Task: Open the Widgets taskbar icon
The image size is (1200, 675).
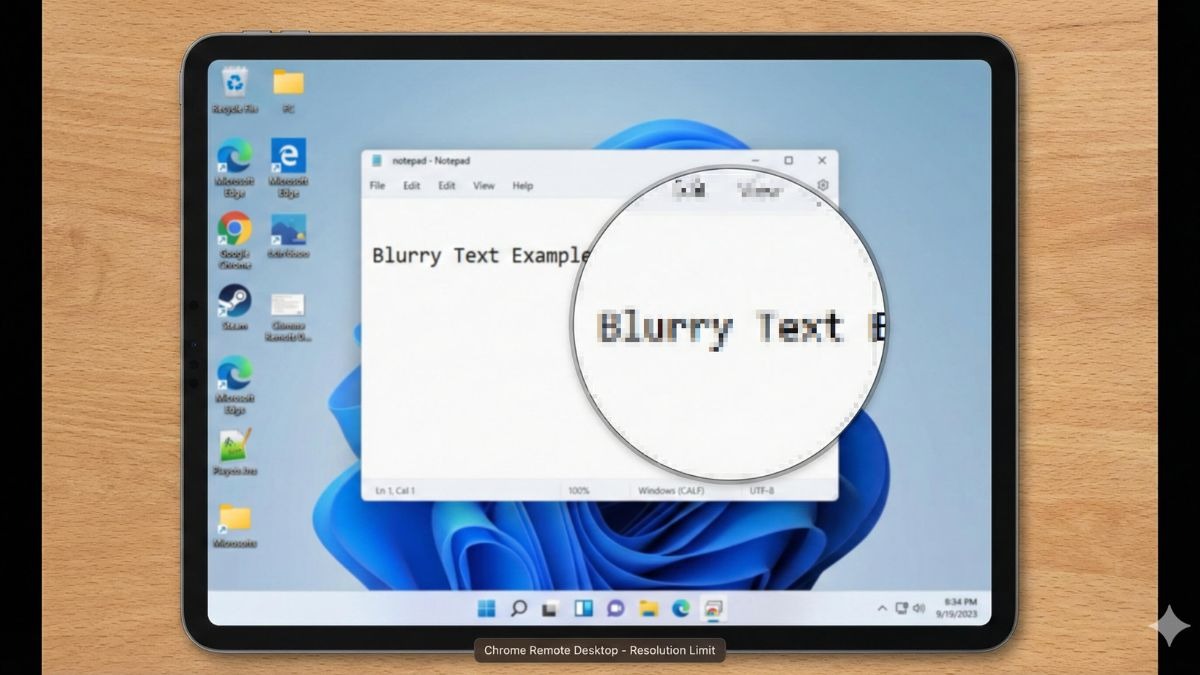Action: click(x=583, y=608)
